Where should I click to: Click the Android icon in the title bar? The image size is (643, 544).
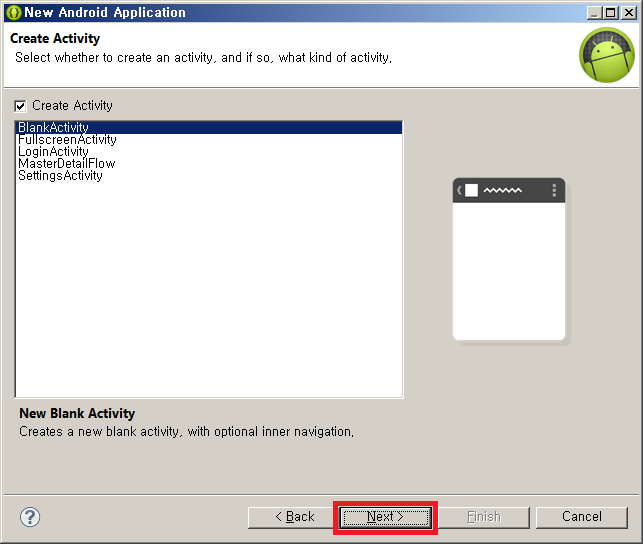point(14,13)
